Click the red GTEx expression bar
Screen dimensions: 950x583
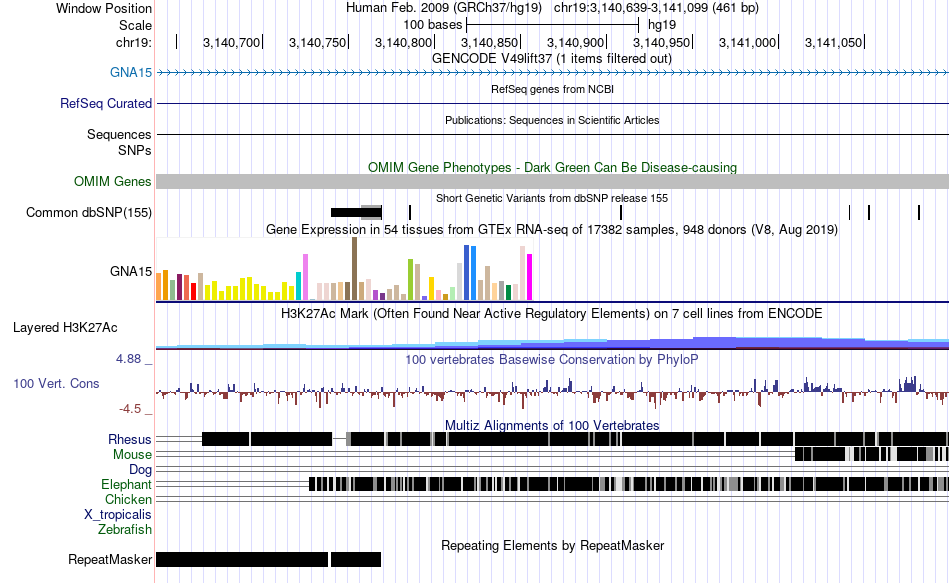[x=193, y=292]
